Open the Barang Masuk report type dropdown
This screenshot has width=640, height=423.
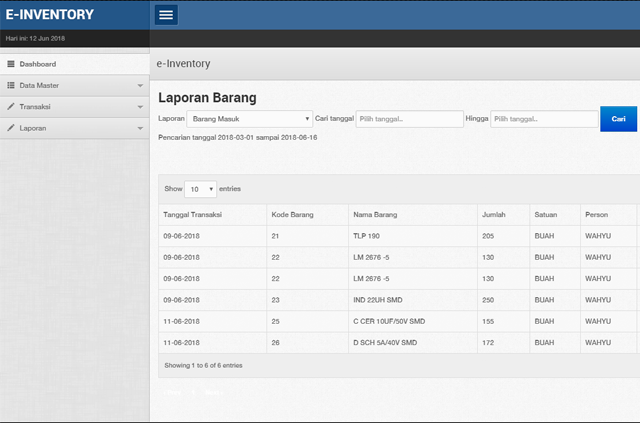pos(250,119)
